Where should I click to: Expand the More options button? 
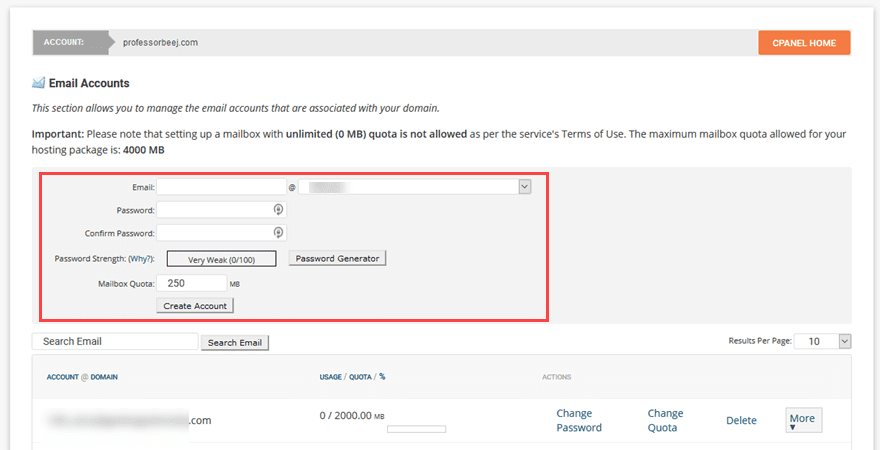pyautogui.click(x=803, y=420)
